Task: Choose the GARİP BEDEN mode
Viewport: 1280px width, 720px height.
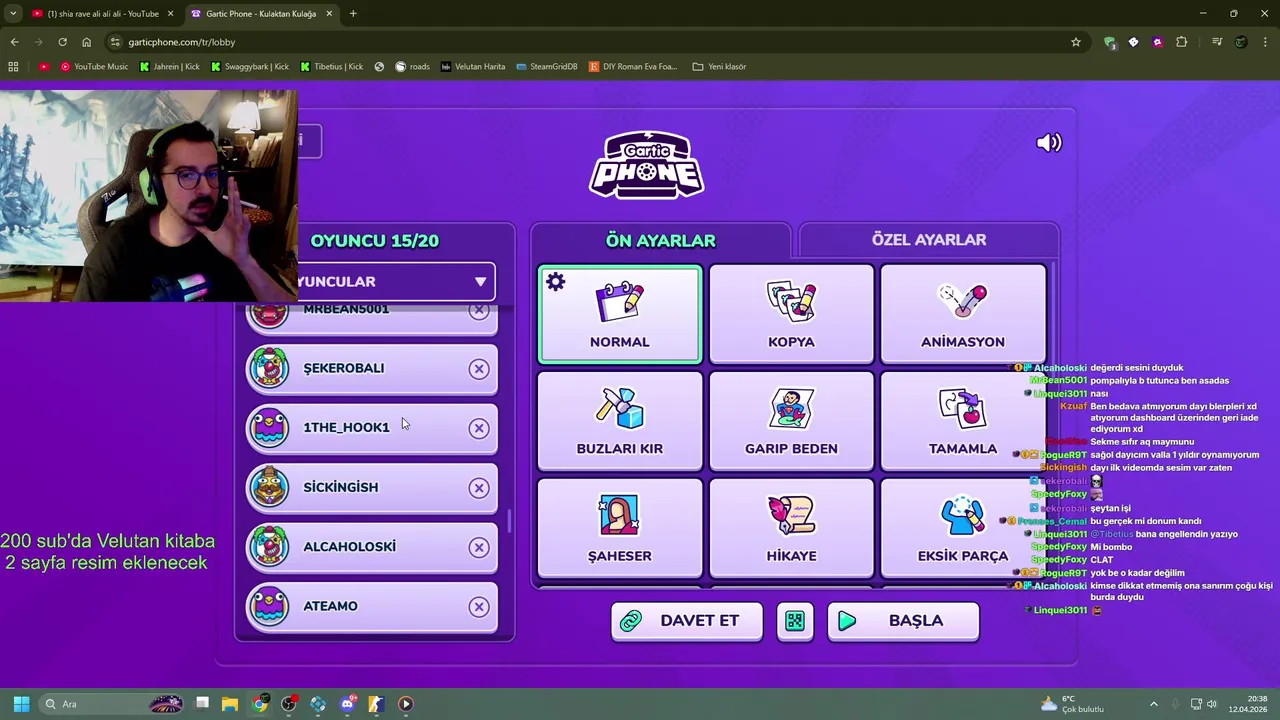Action: (x=791, y=421)
